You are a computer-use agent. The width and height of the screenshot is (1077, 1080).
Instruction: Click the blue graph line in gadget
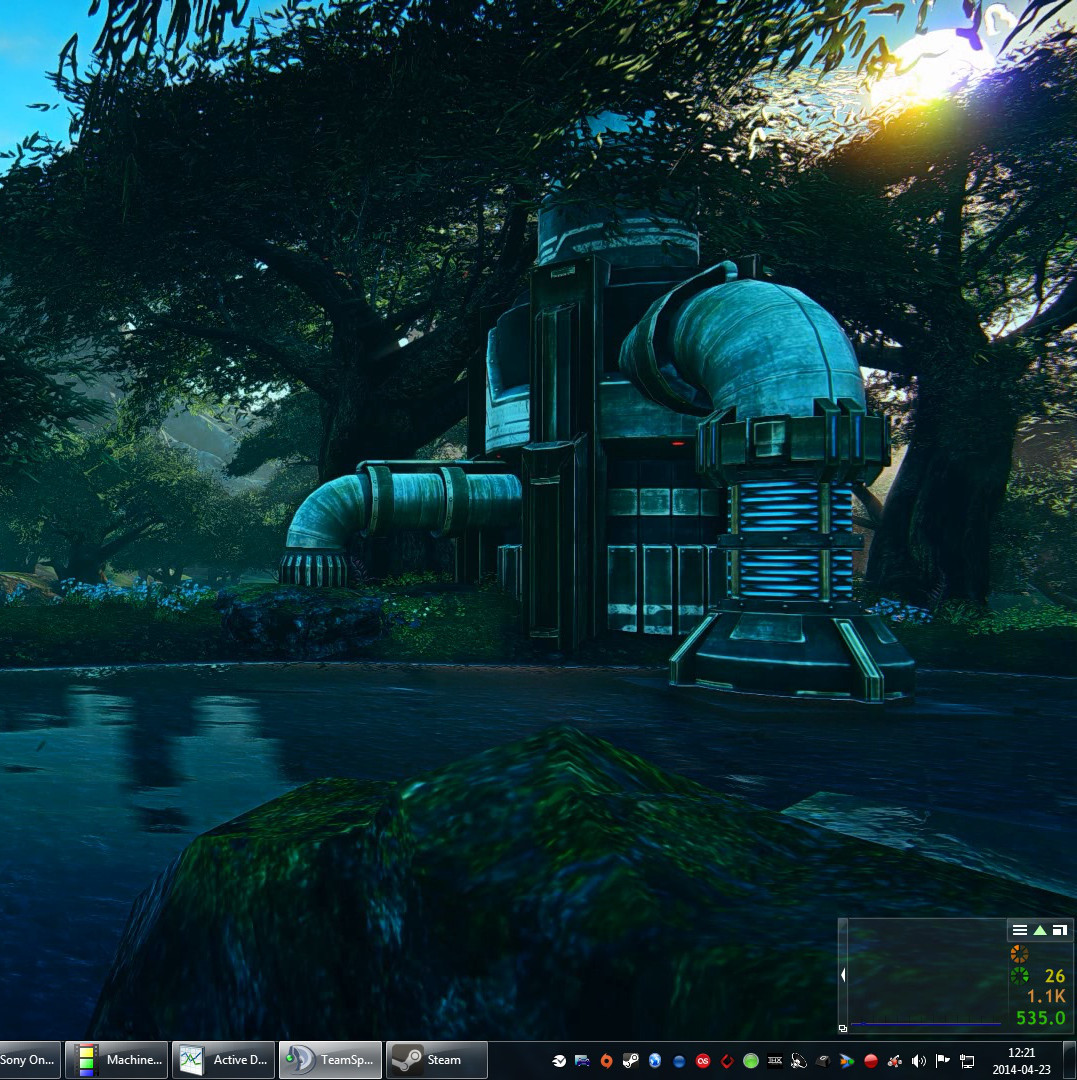click(x=925, y=1023)
